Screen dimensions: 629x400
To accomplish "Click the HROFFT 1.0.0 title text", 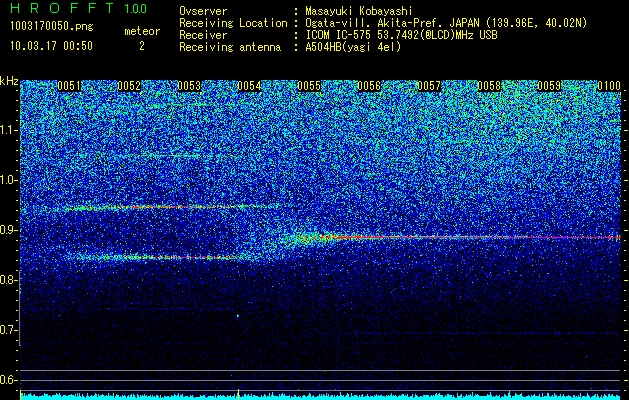I will (x=79, y=8).
